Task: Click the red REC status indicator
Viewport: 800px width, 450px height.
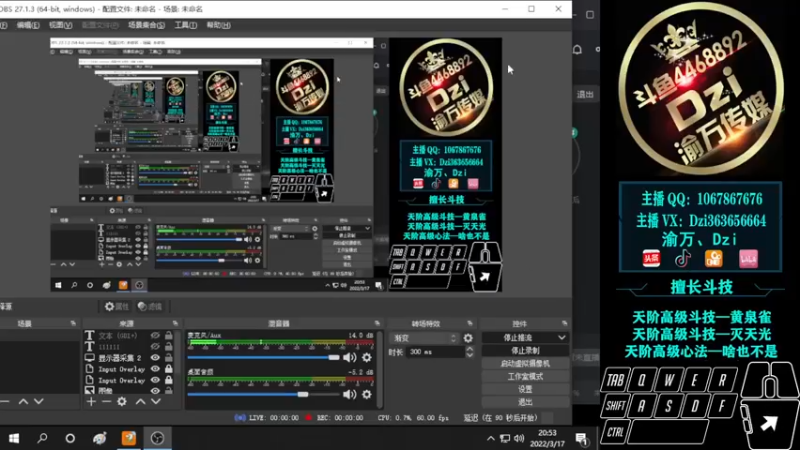Action: coord(309,418)
